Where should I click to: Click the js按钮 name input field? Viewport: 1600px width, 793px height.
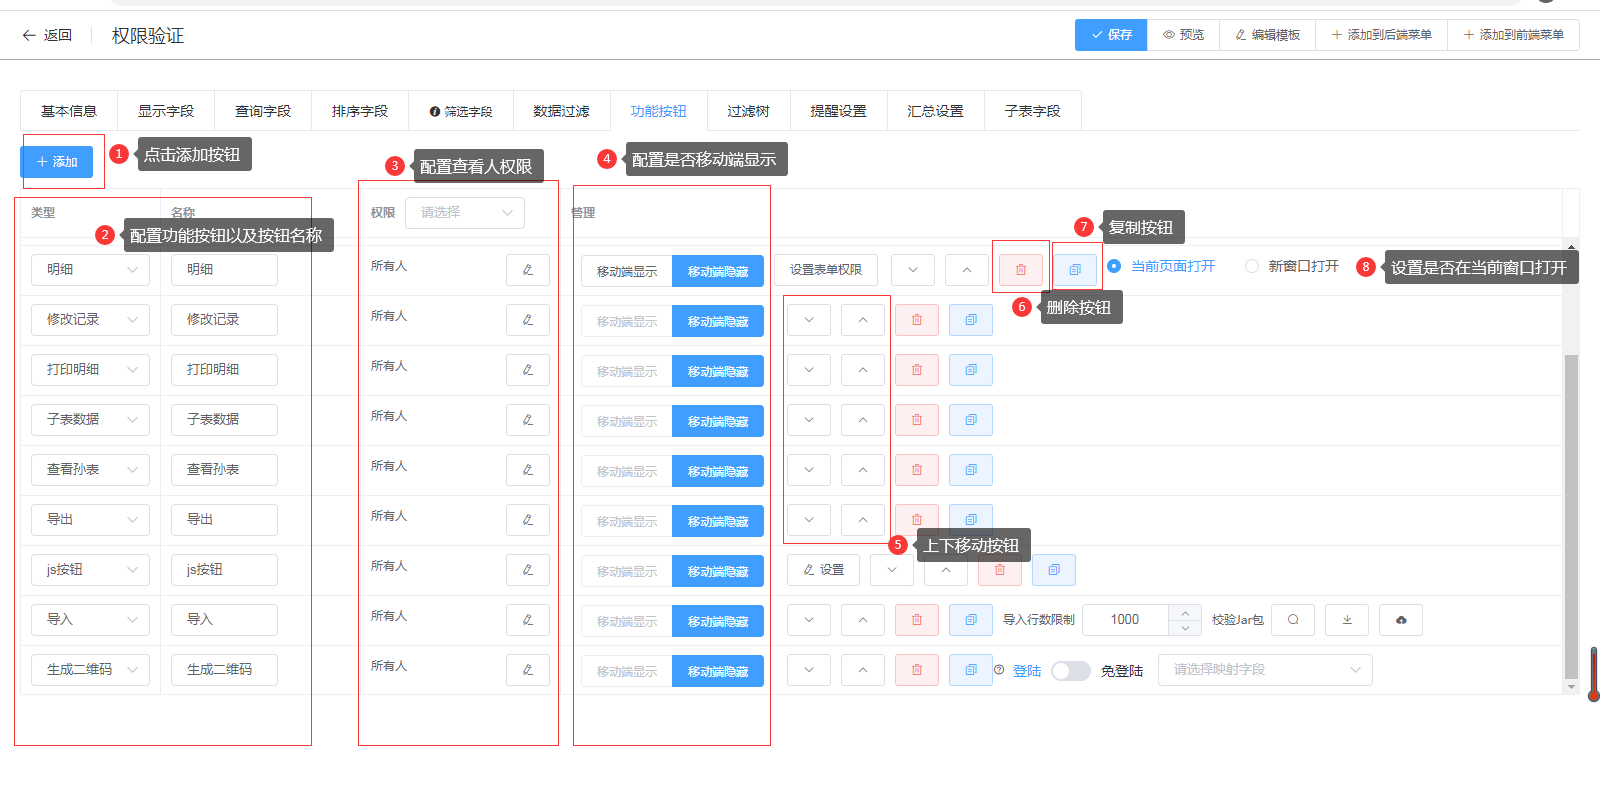(x=224, y=570)
